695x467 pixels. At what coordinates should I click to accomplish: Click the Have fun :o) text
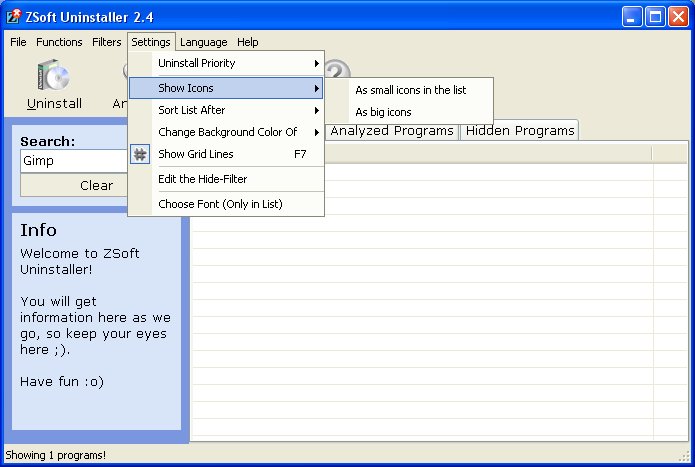tap(62, 381)
